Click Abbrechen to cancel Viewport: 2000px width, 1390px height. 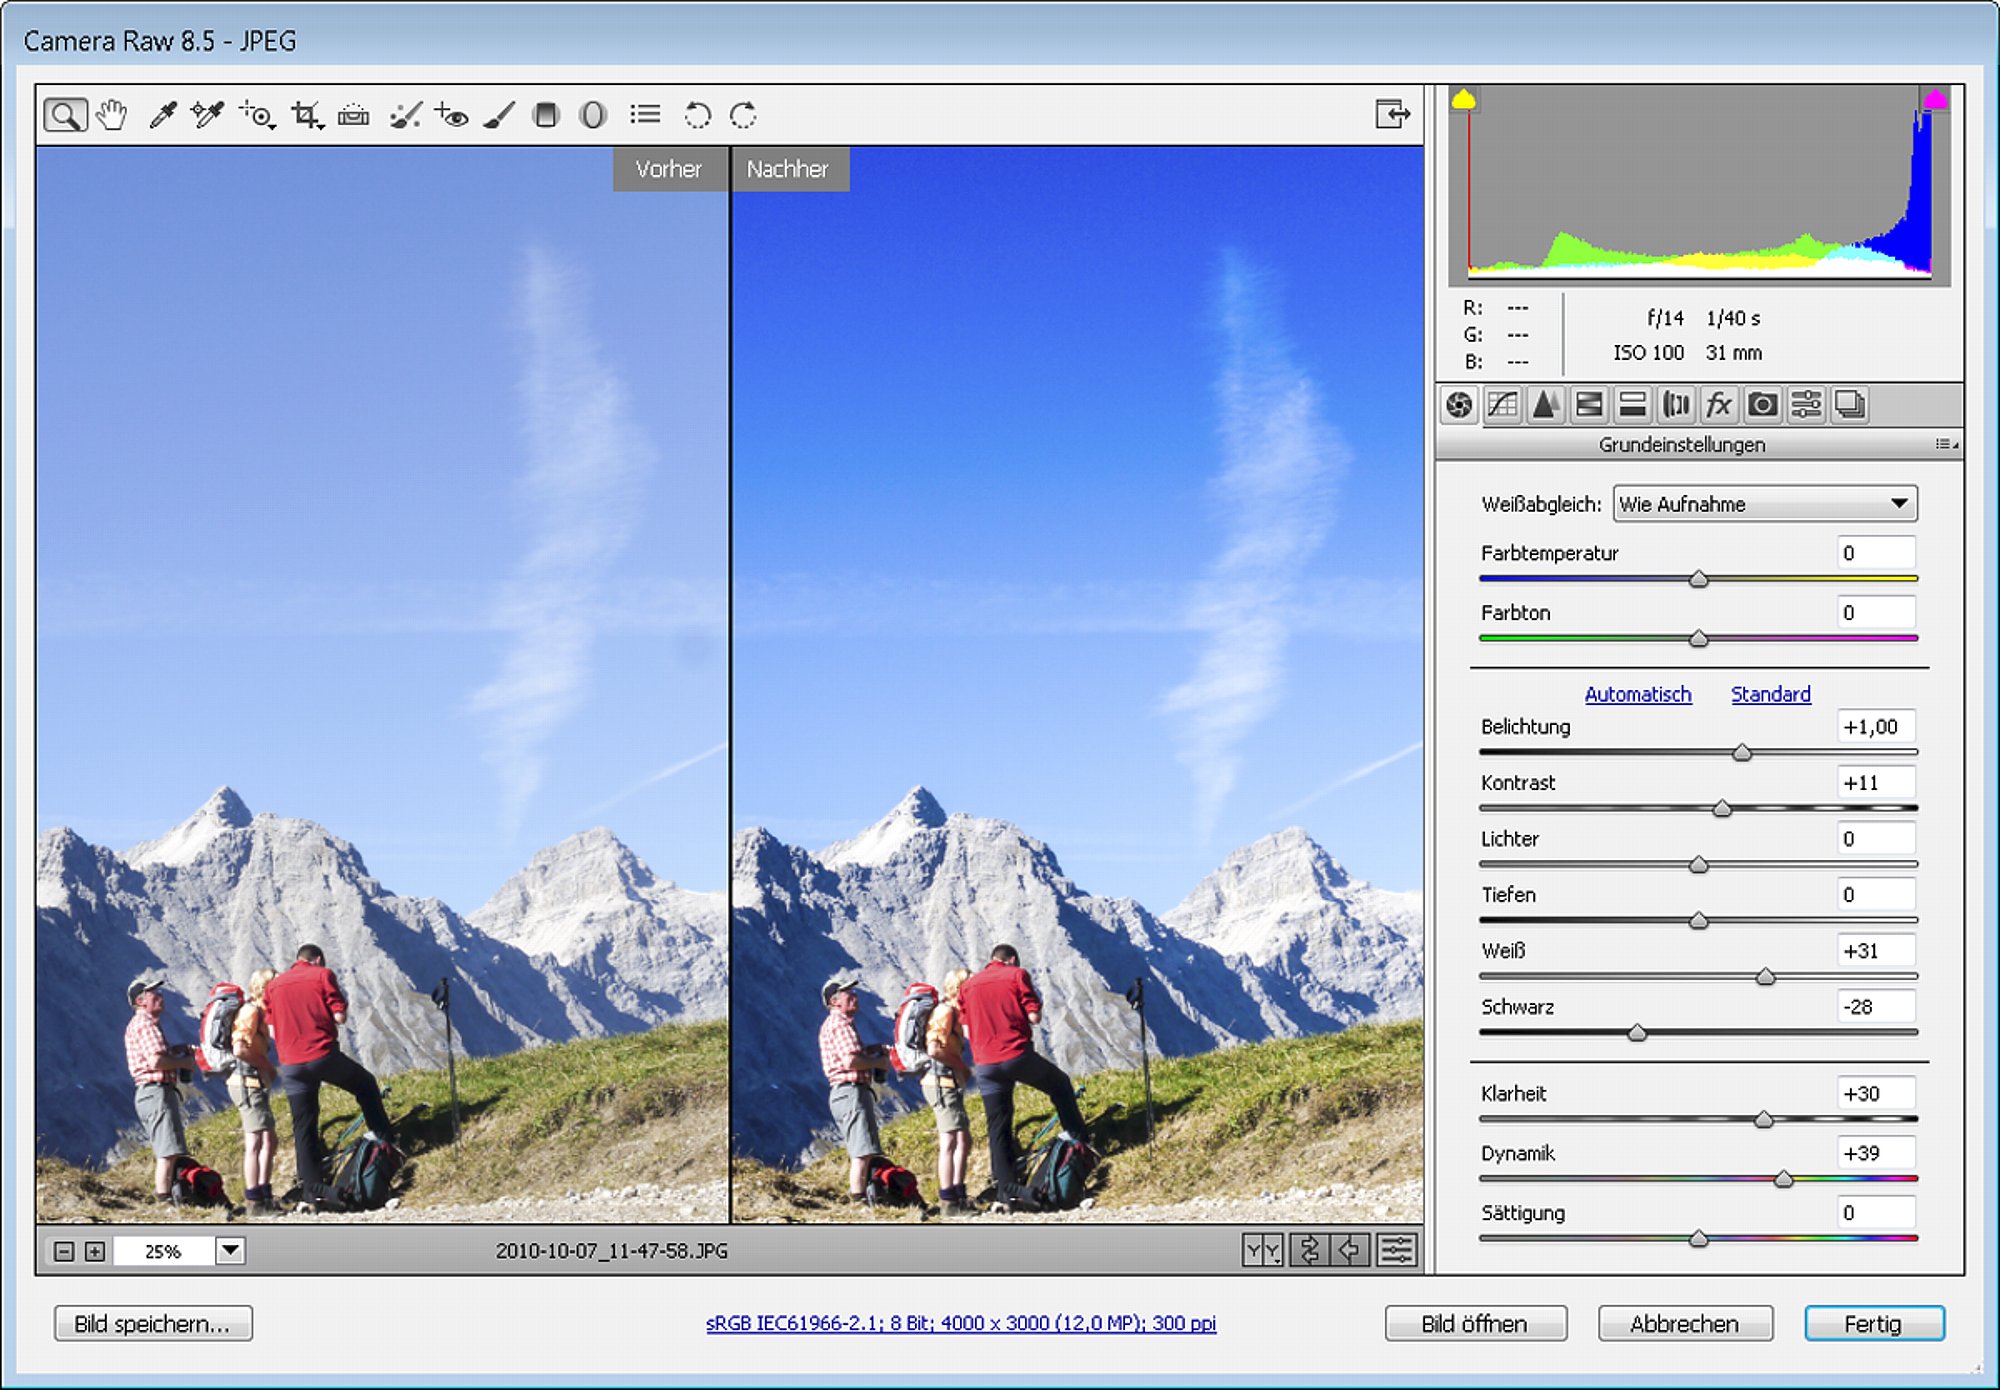pyautogui.click(x=1685, y=1324)
